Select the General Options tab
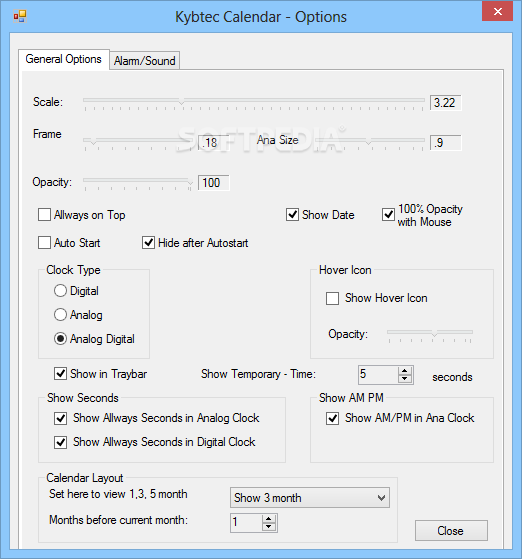This screenshot has width=522, height=559. [x=63, y=59]
